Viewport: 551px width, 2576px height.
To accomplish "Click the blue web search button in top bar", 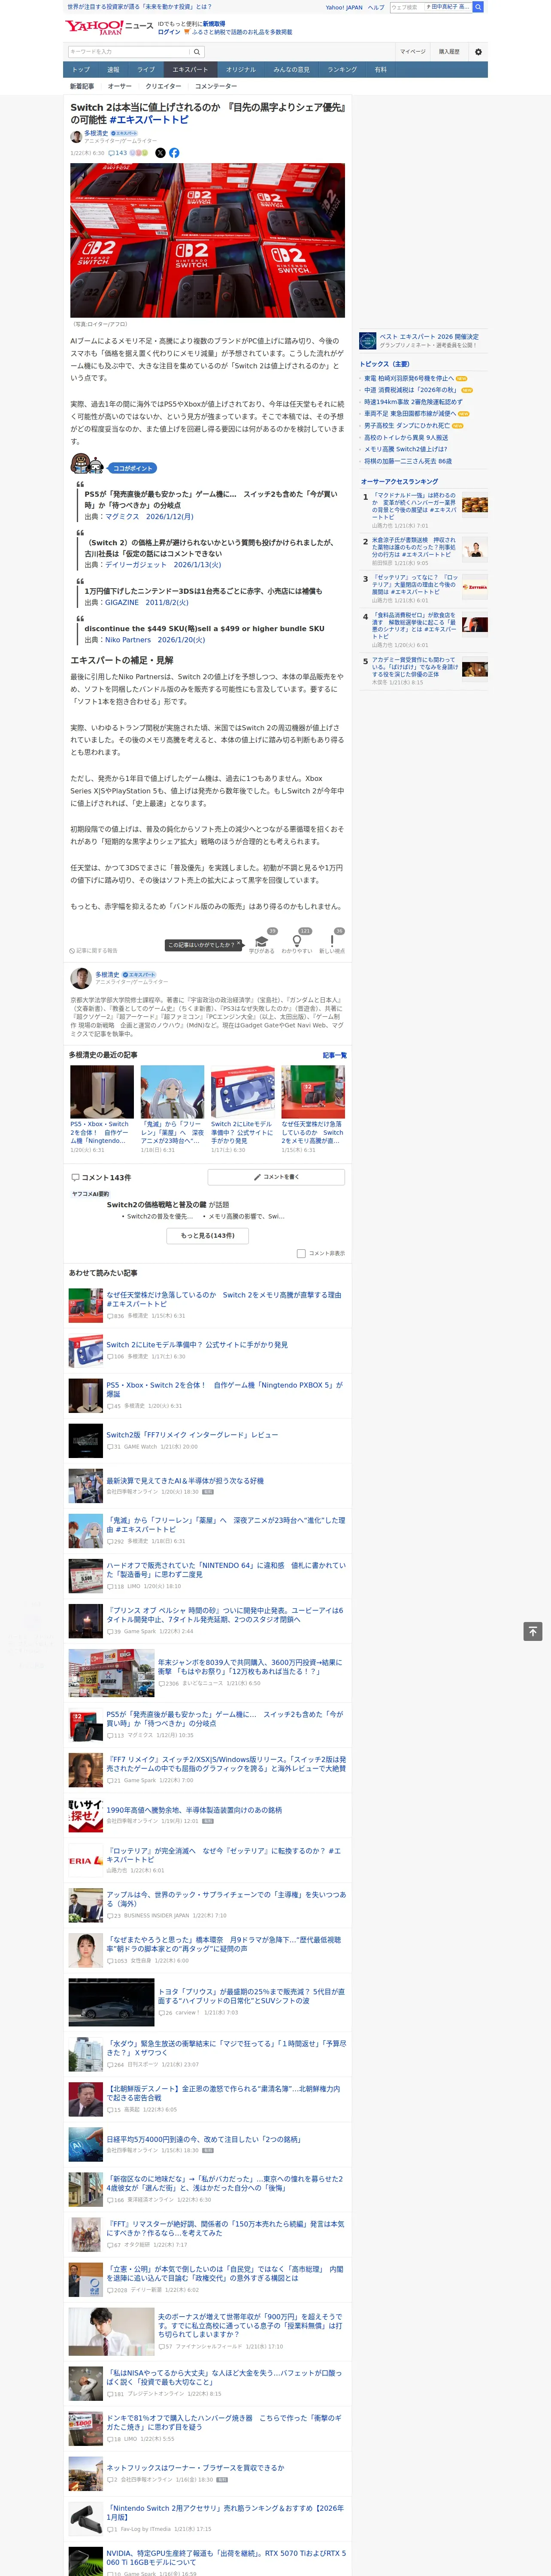I will pyautogui.click(x=478, y=7).
